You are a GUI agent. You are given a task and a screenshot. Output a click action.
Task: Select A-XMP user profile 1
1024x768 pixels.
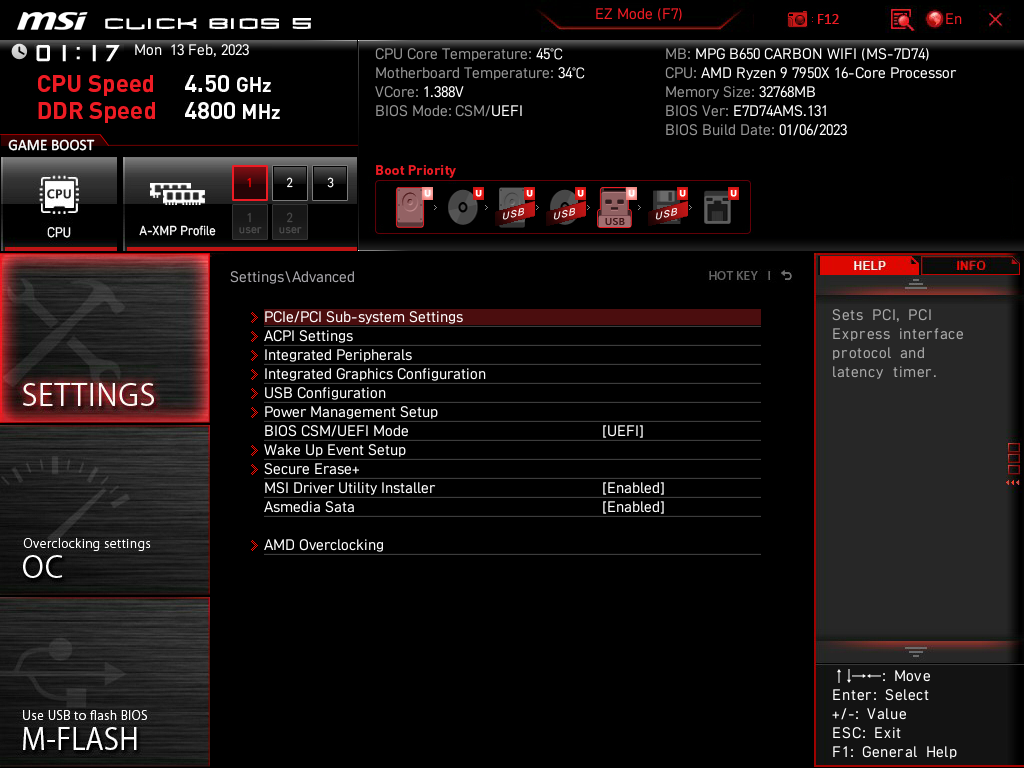tap(249, 223)
